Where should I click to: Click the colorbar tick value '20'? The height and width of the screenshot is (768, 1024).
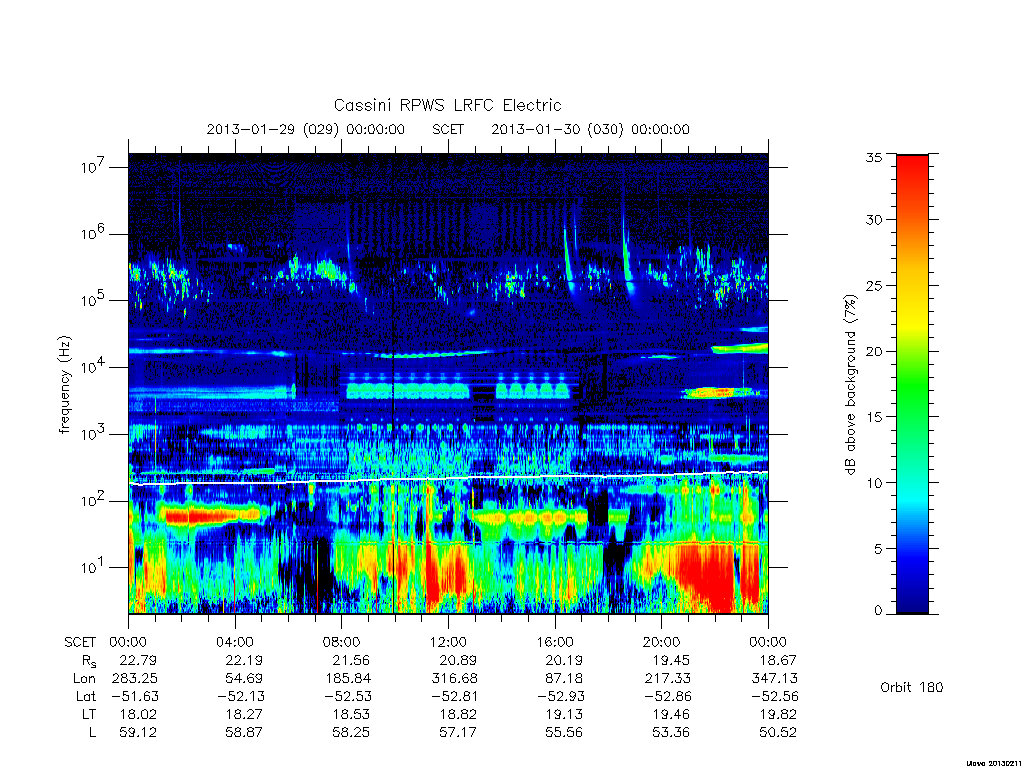(874, 351)
